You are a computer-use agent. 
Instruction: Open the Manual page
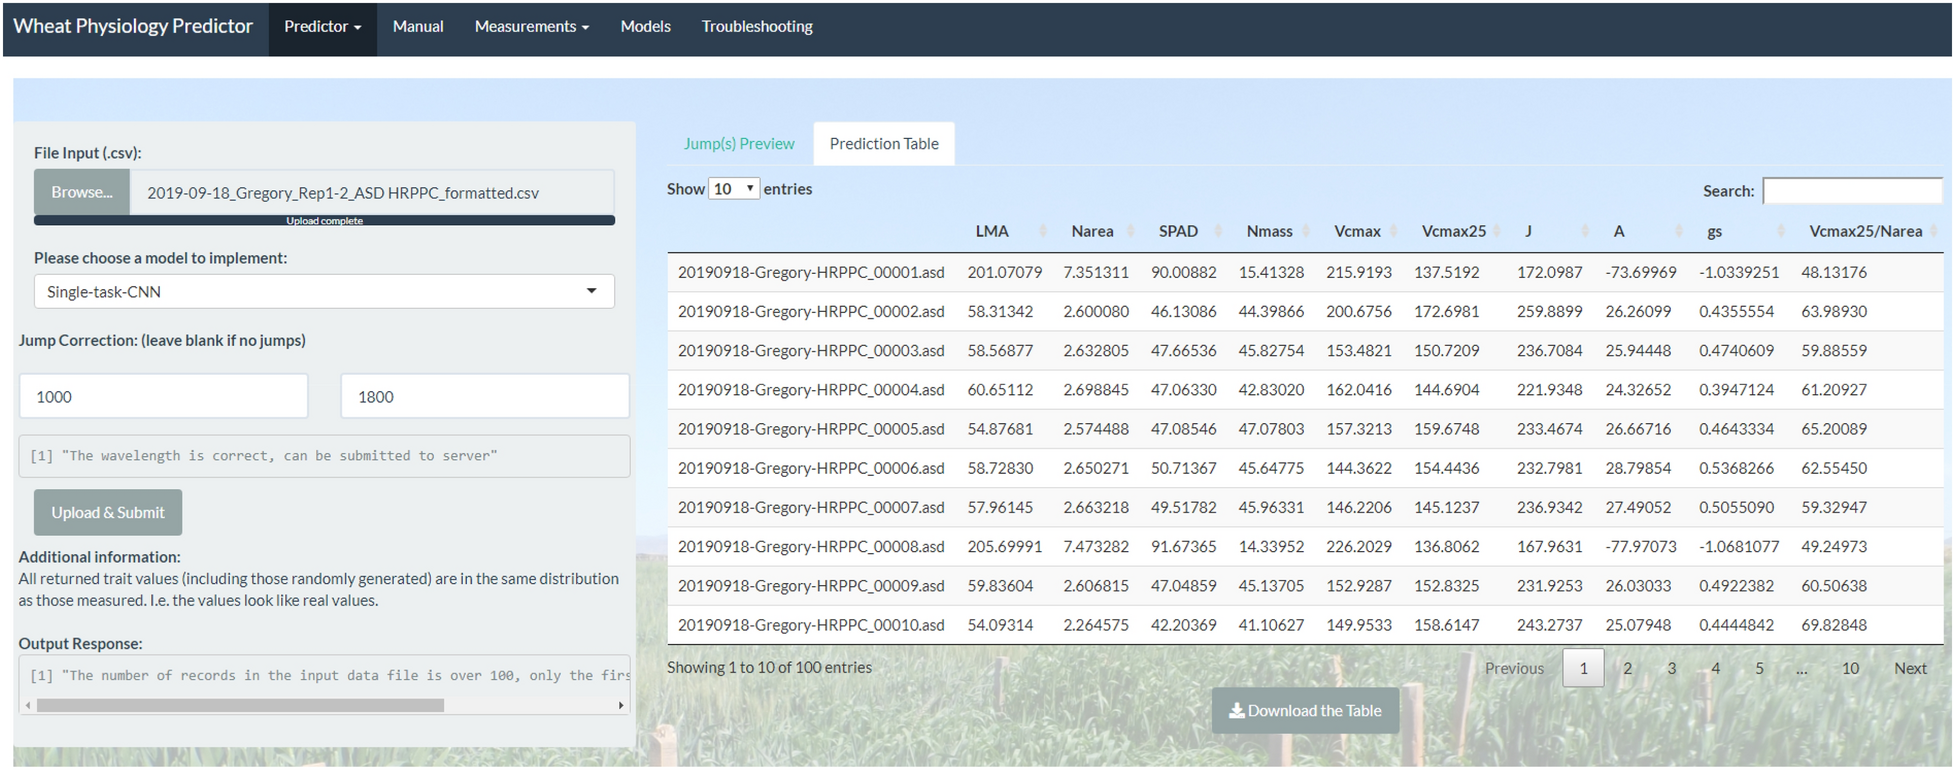(x=418, y=27)
